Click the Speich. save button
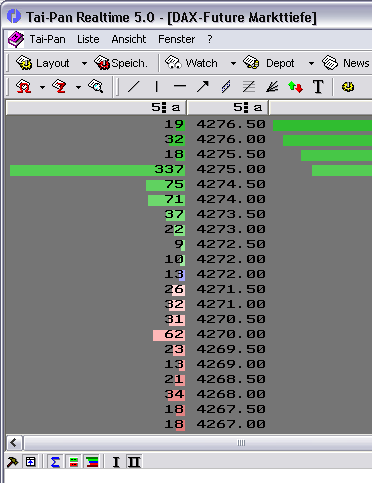 click(121, 63)
